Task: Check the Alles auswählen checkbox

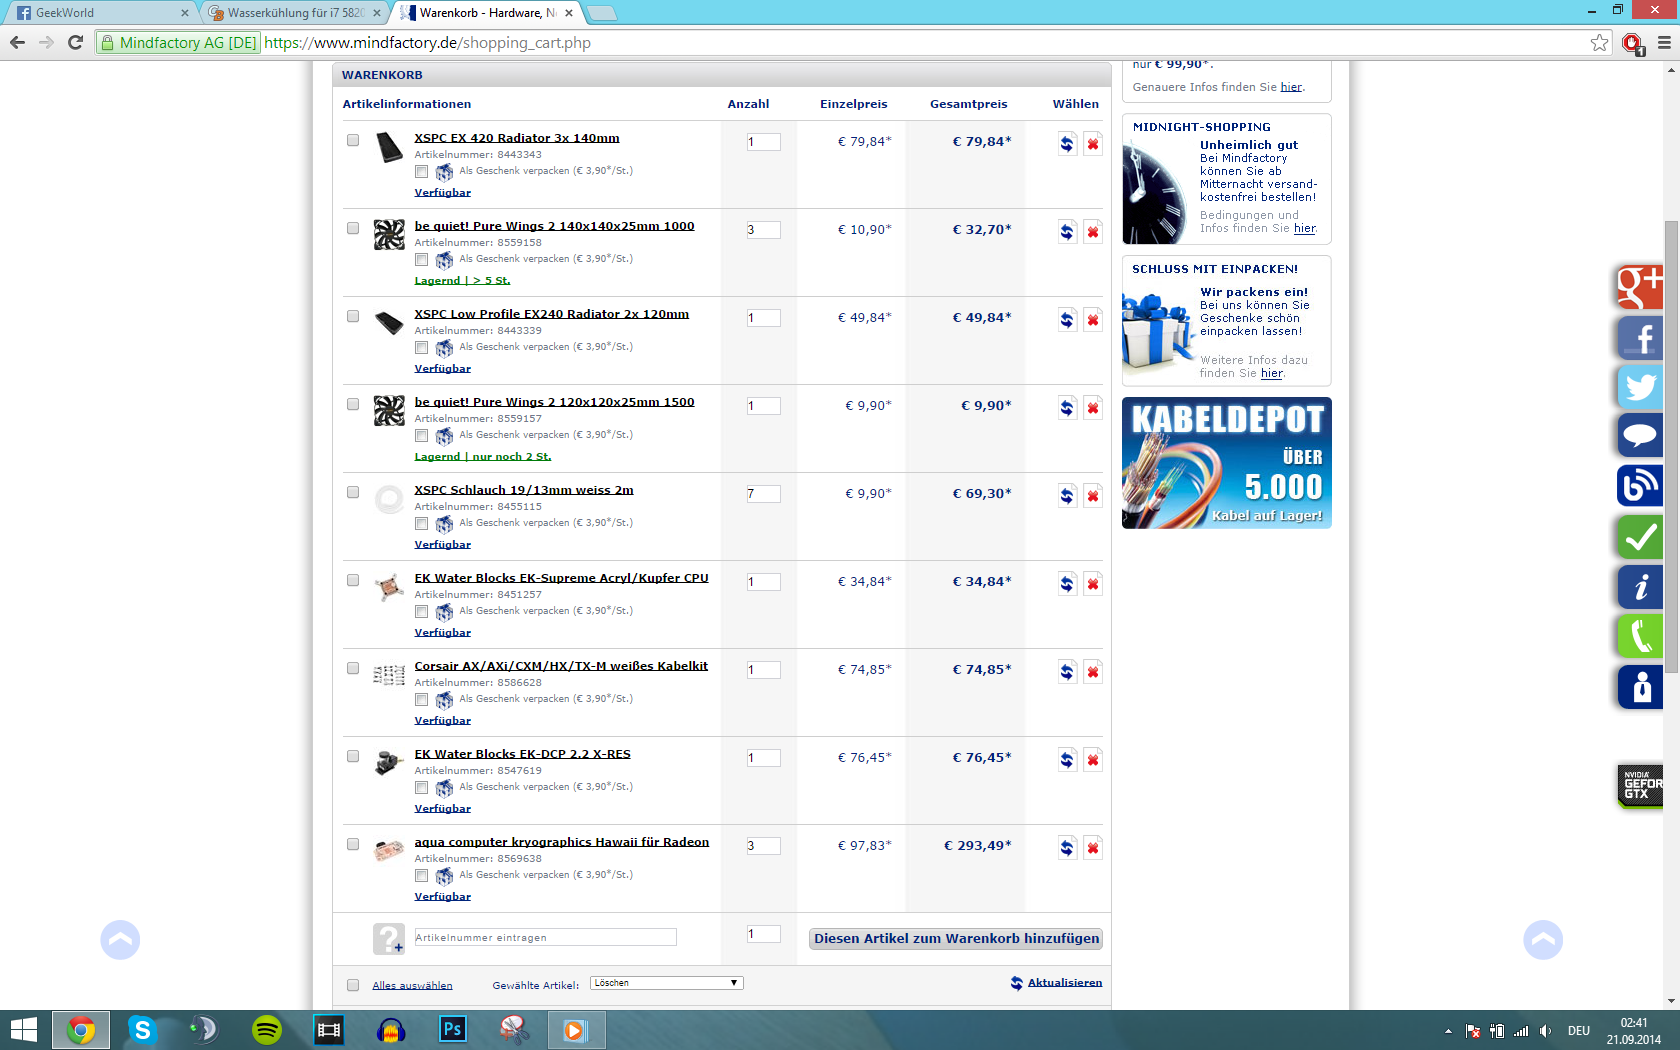Action: (x=353, y=985)
